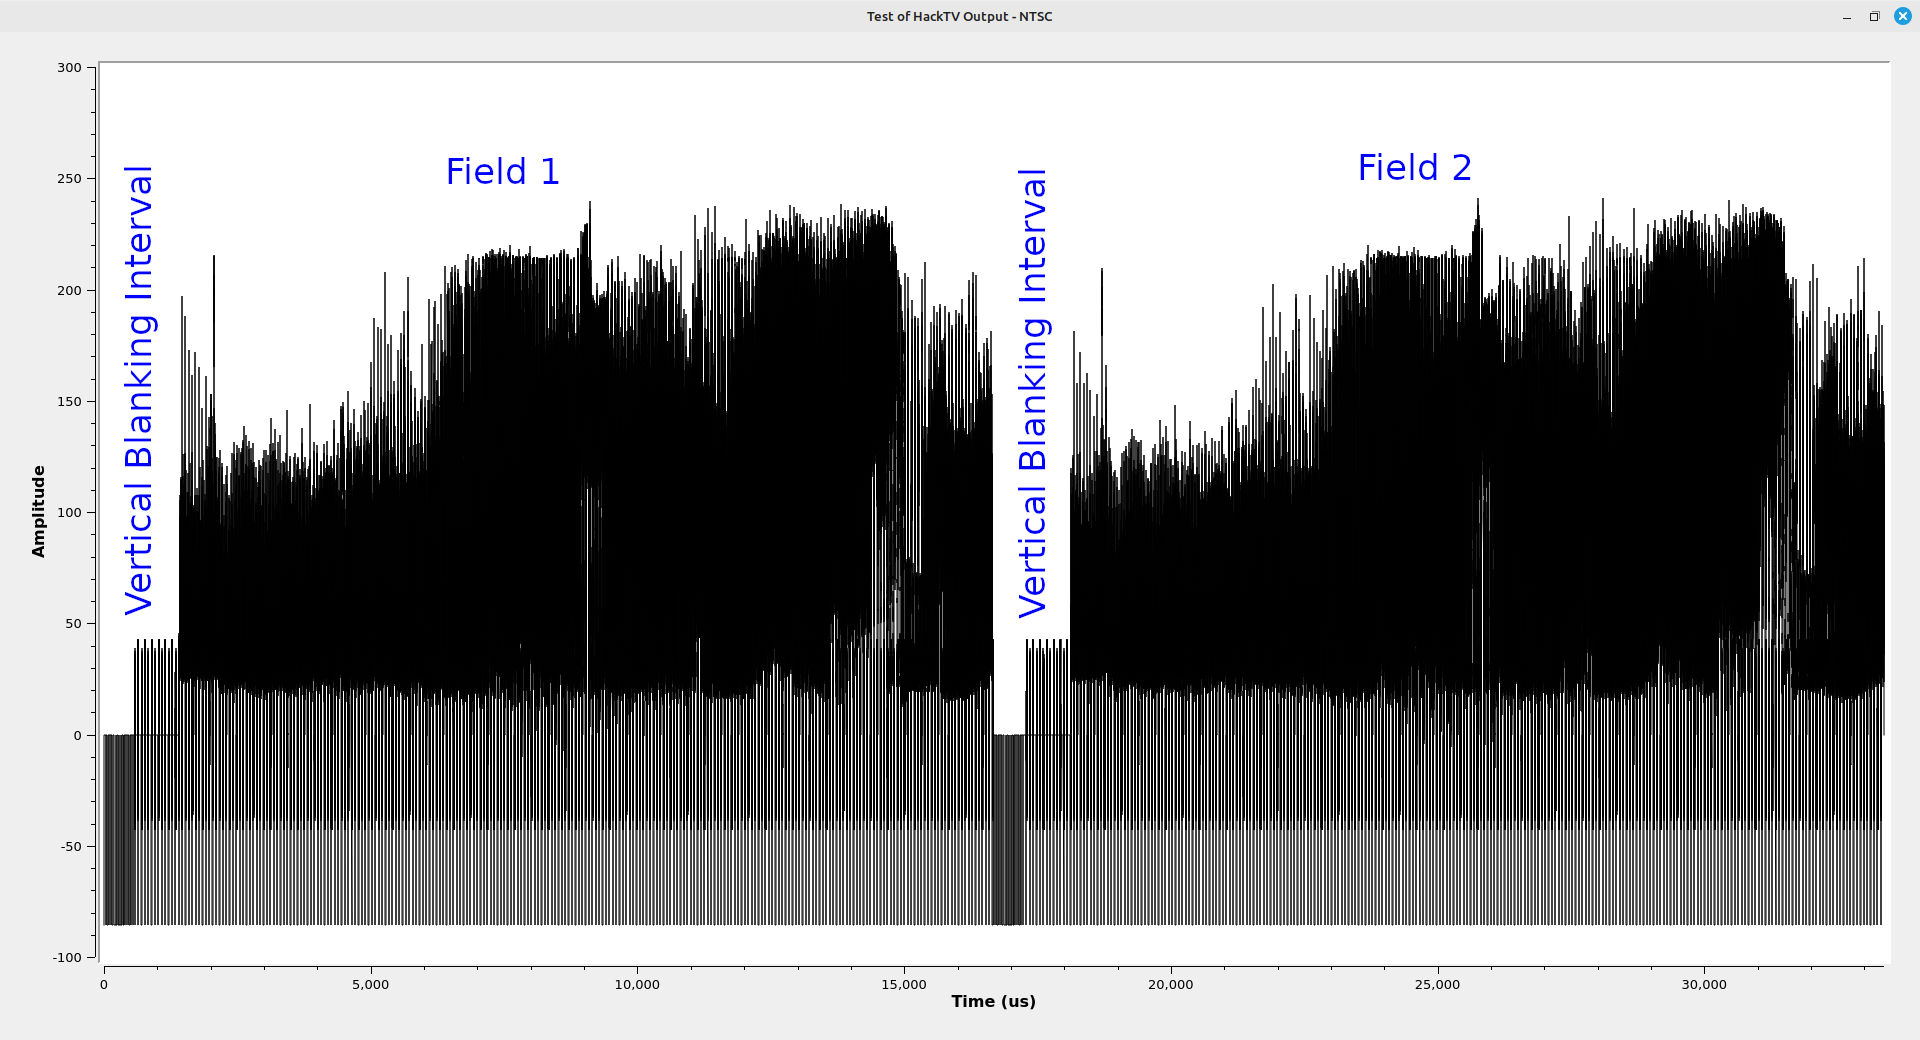Minimize the plot window
Image resolution: width=1920 pixels, height=1040 pixels.
tap(1846, 16)
